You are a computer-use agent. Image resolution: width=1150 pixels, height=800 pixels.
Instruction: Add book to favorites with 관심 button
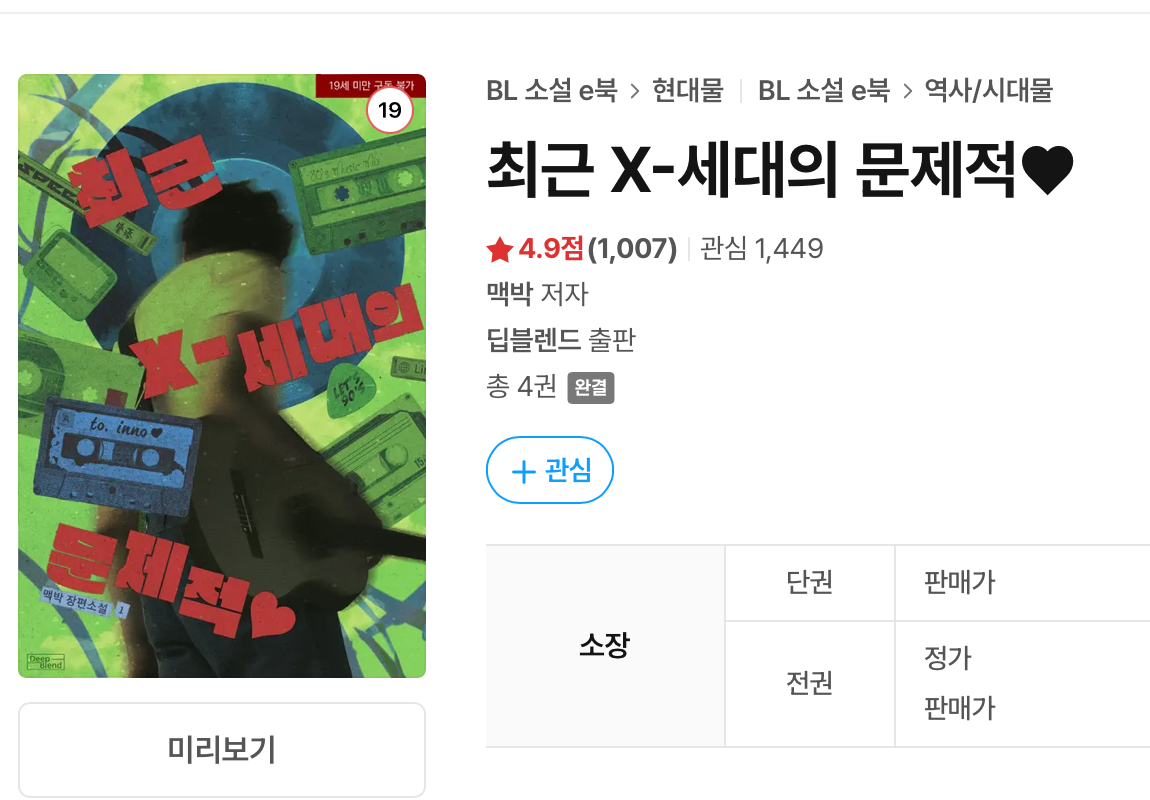pyautogui.click(x=550, y=470)
